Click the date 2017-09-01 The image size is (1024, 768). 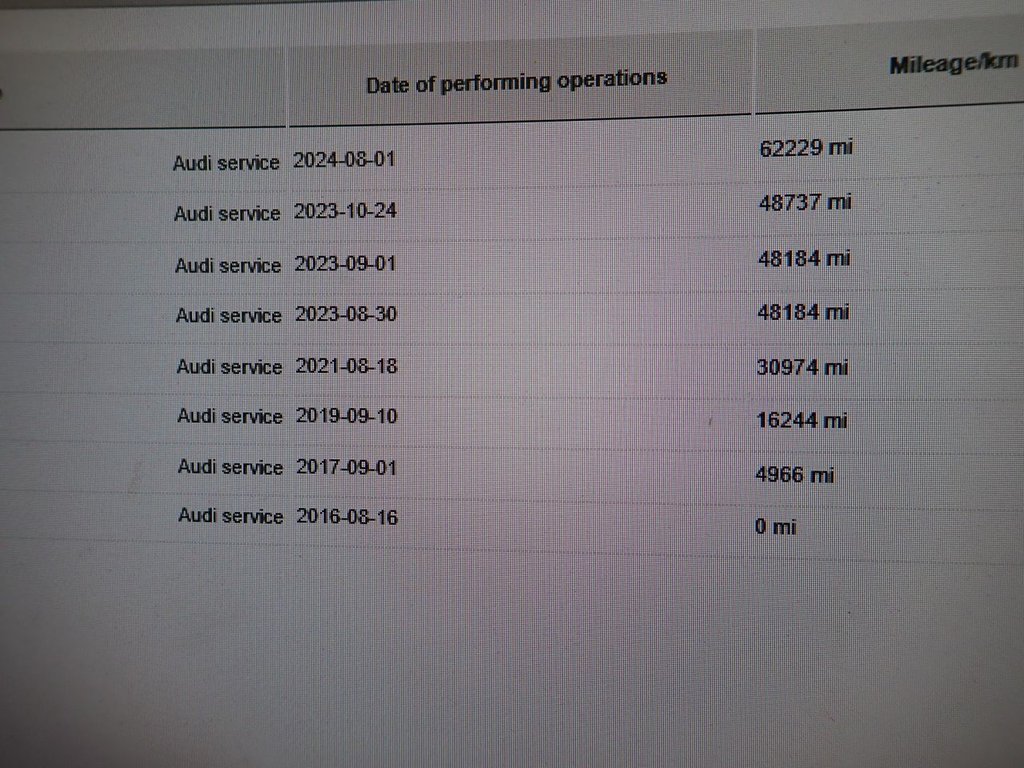[347, 468]
